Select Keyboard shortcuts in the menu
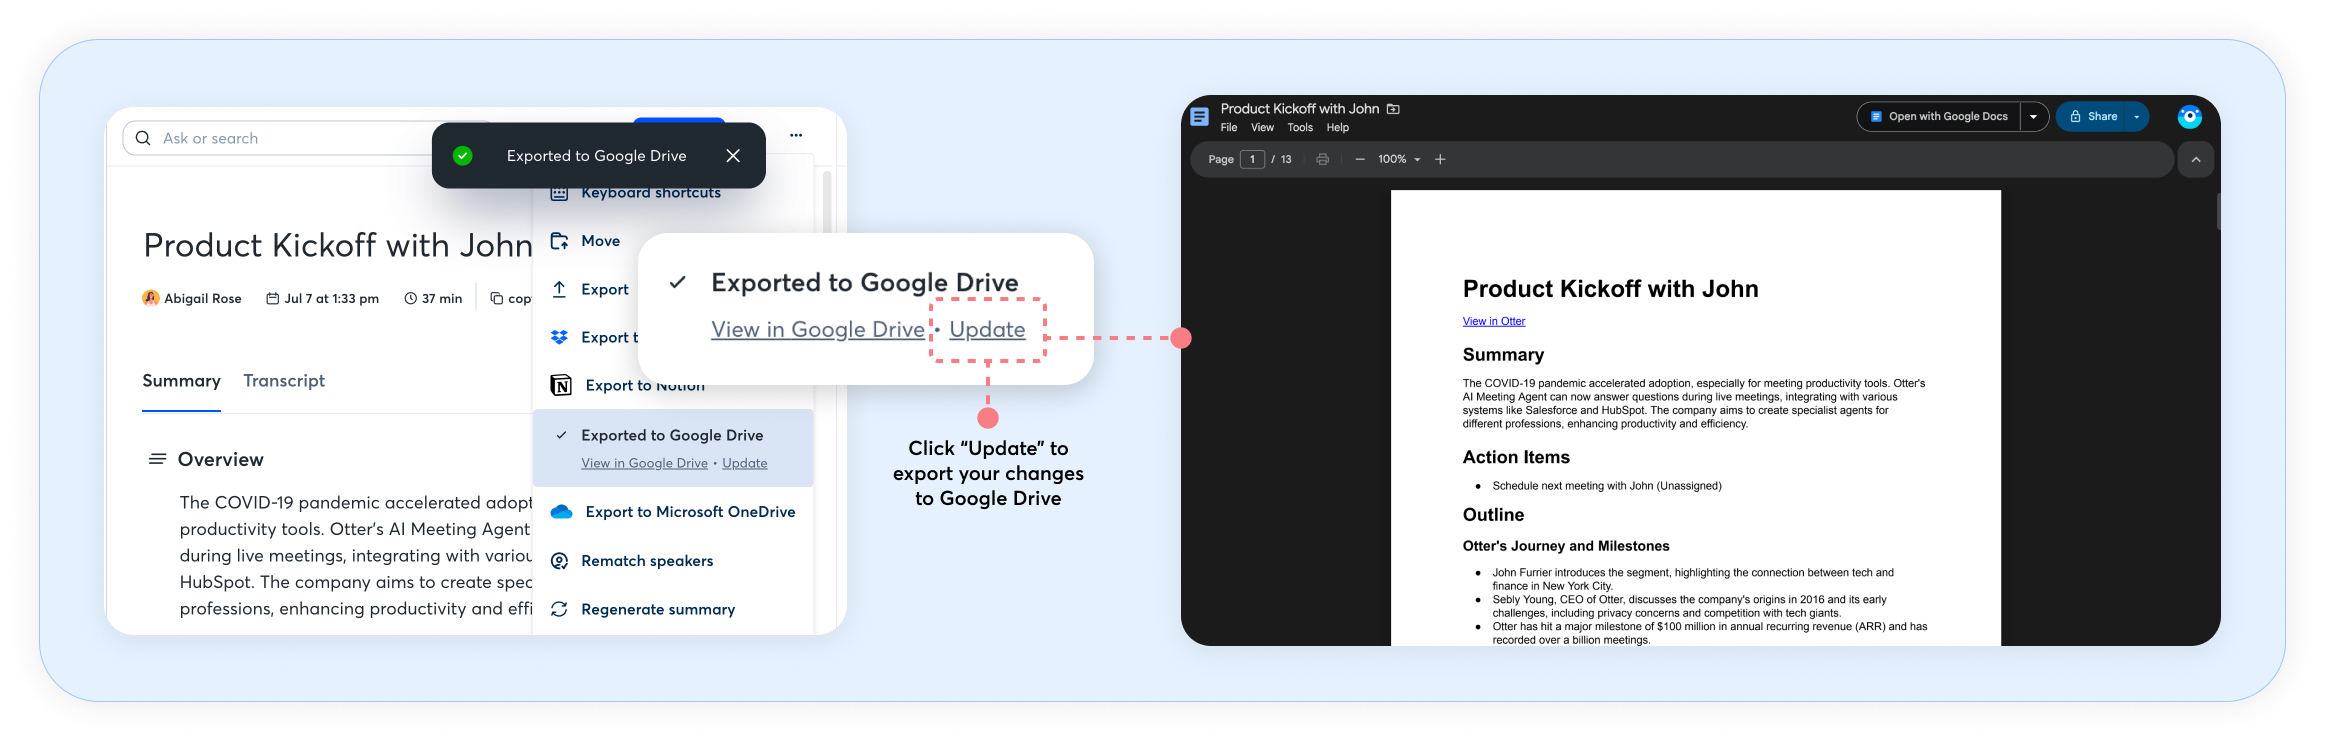The width and height of the screenshot is (2325, 741). click(x=650, y=192)
